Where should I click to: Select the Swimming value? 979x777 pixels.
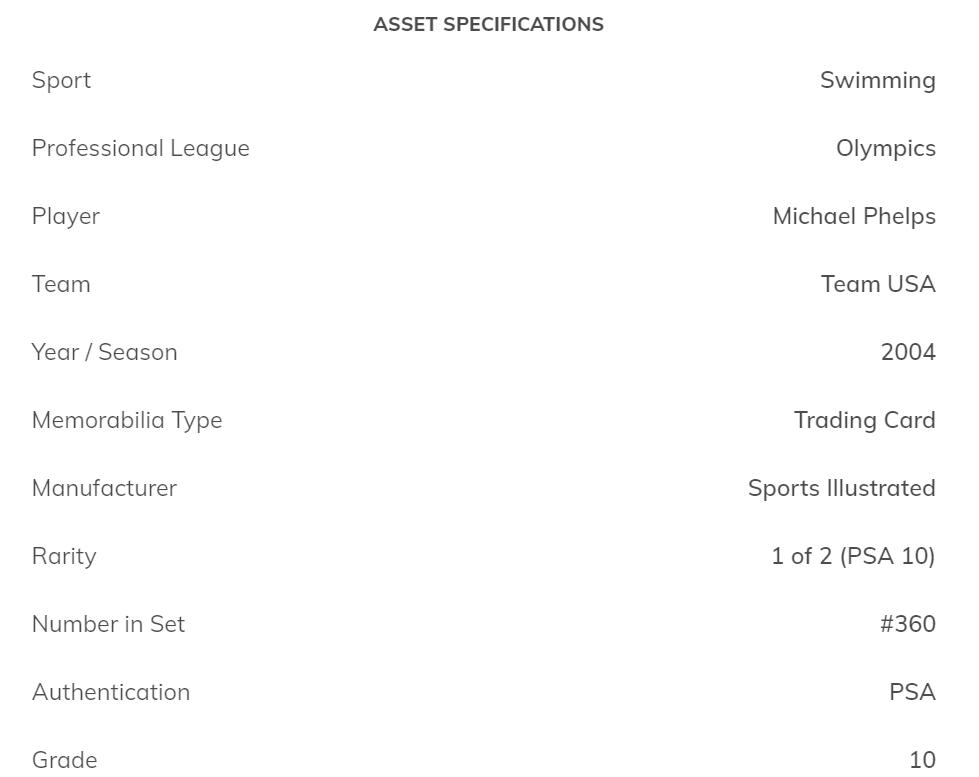pos(877,80)
